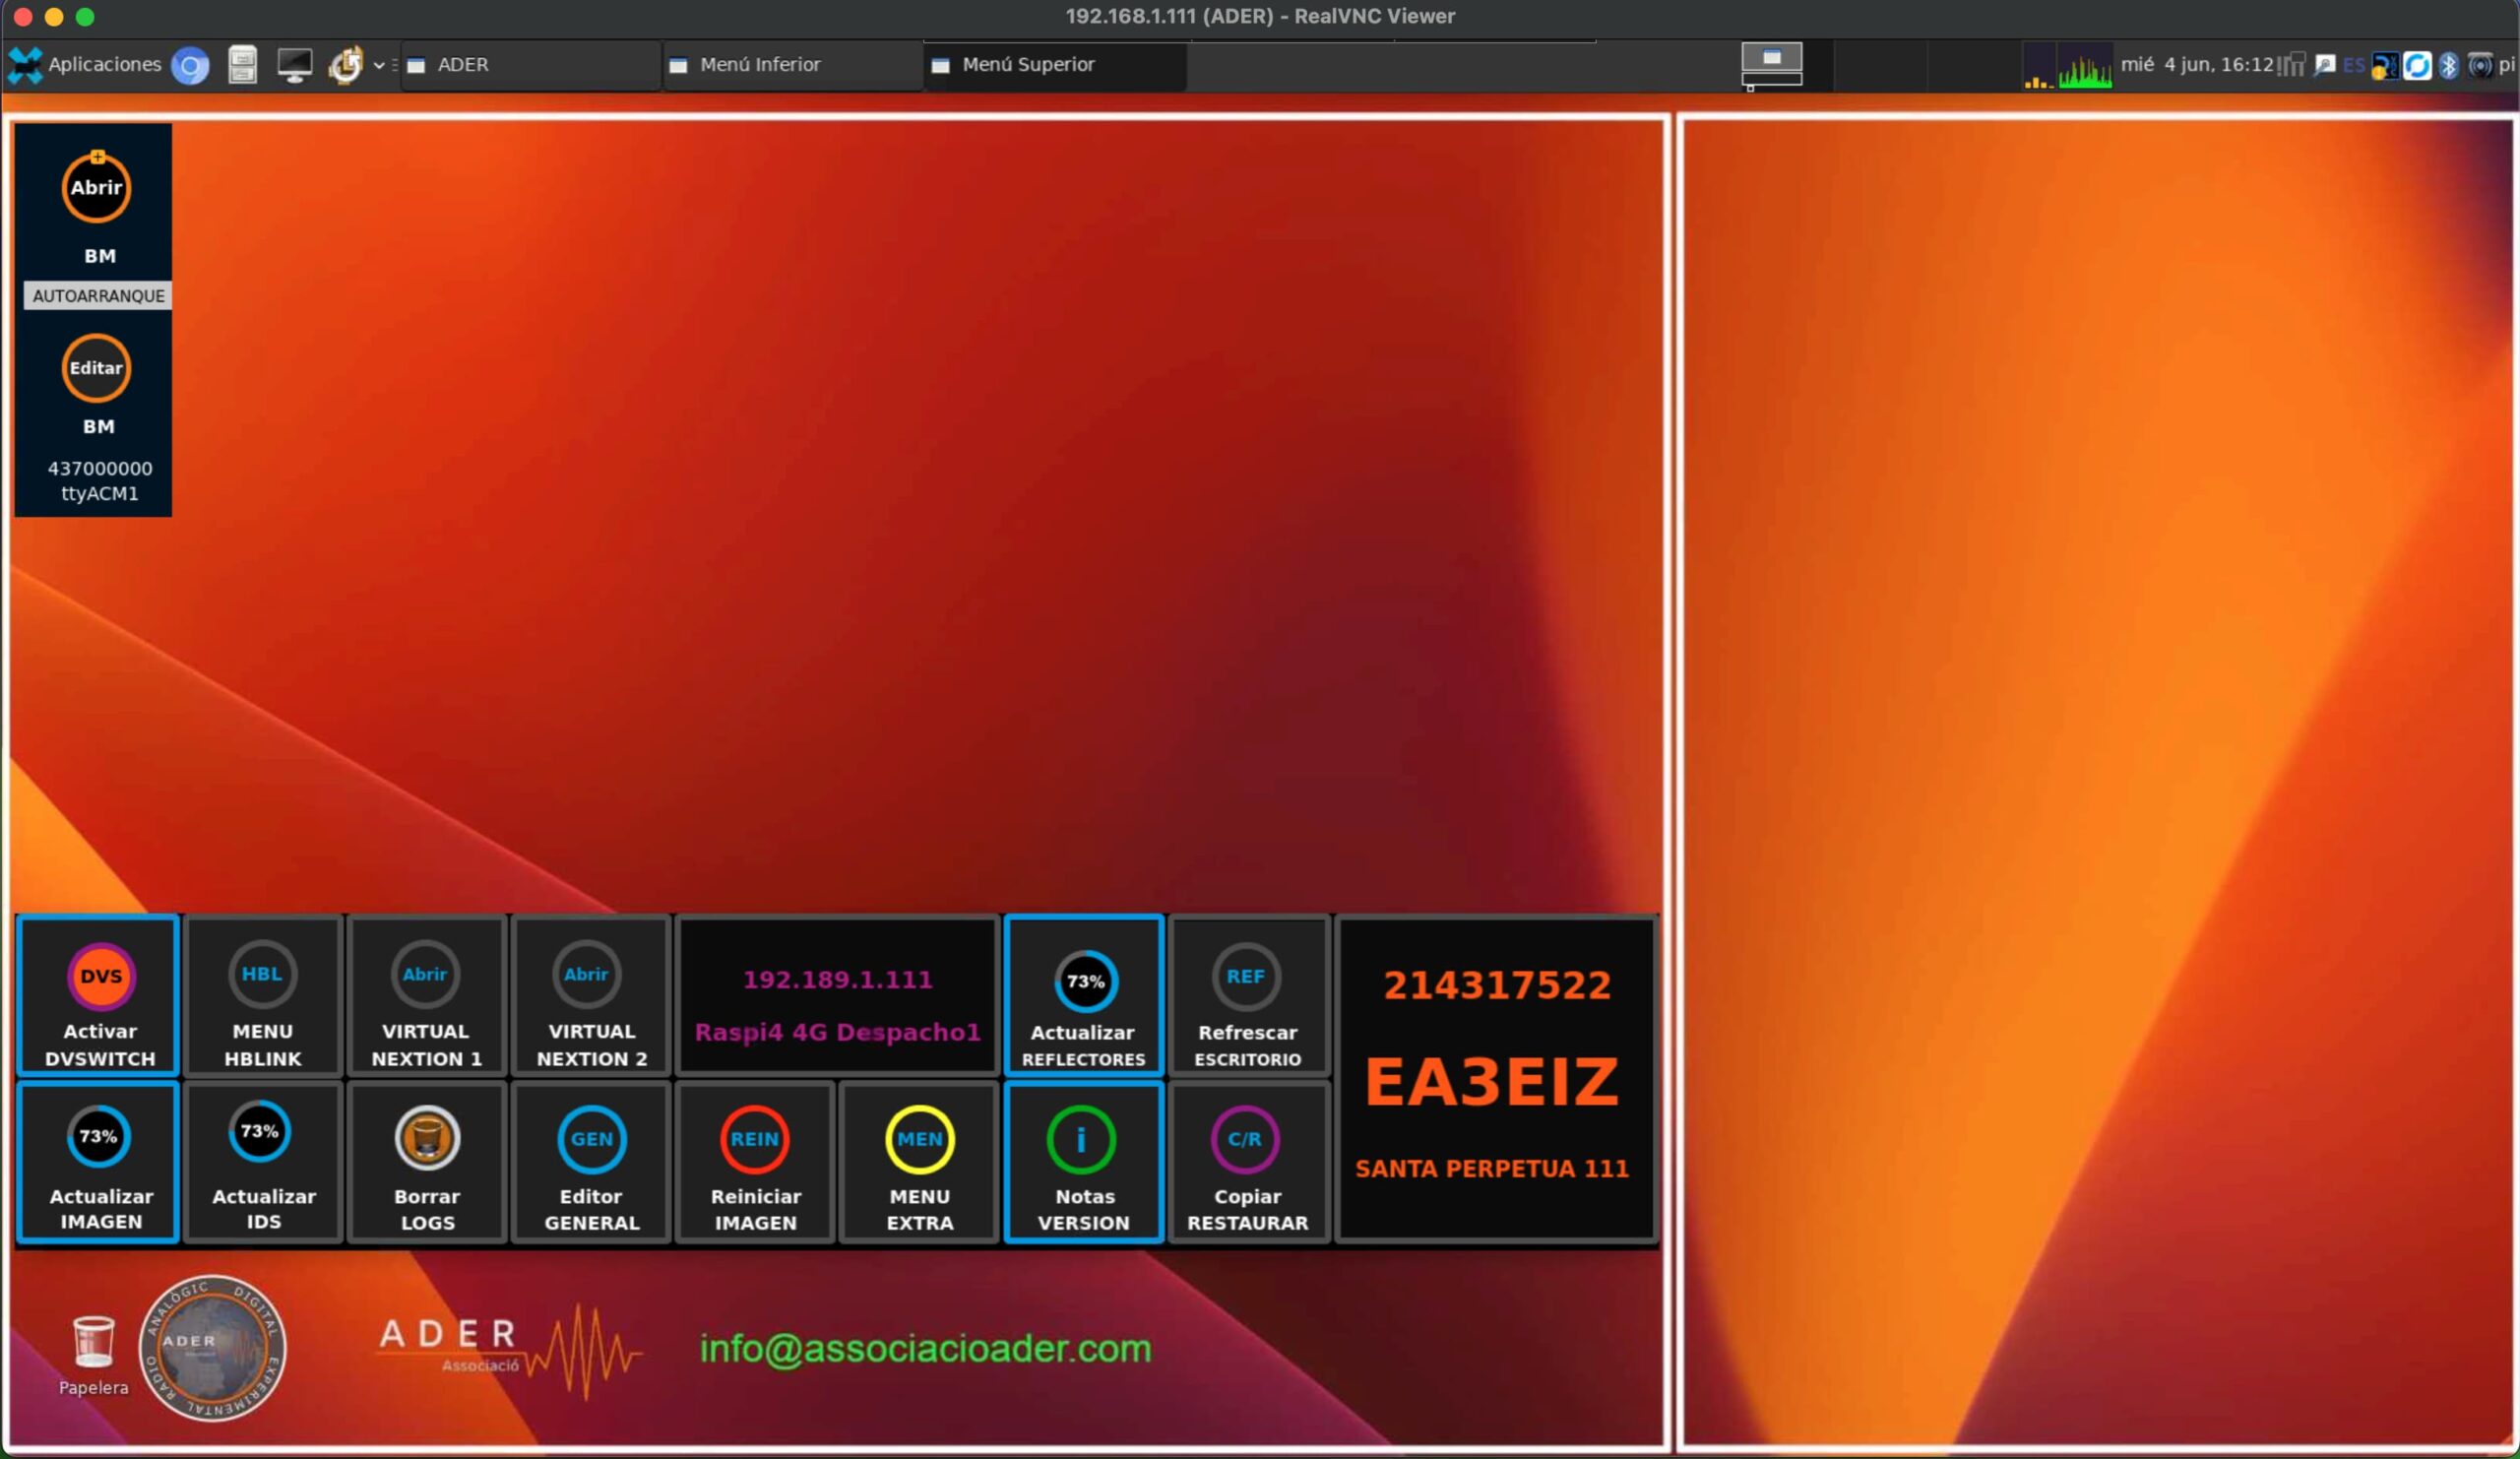Click the monitor icon in the top panel
Image resolution: width=2520 pixels, height=1459 pixels.
[294, 66]
